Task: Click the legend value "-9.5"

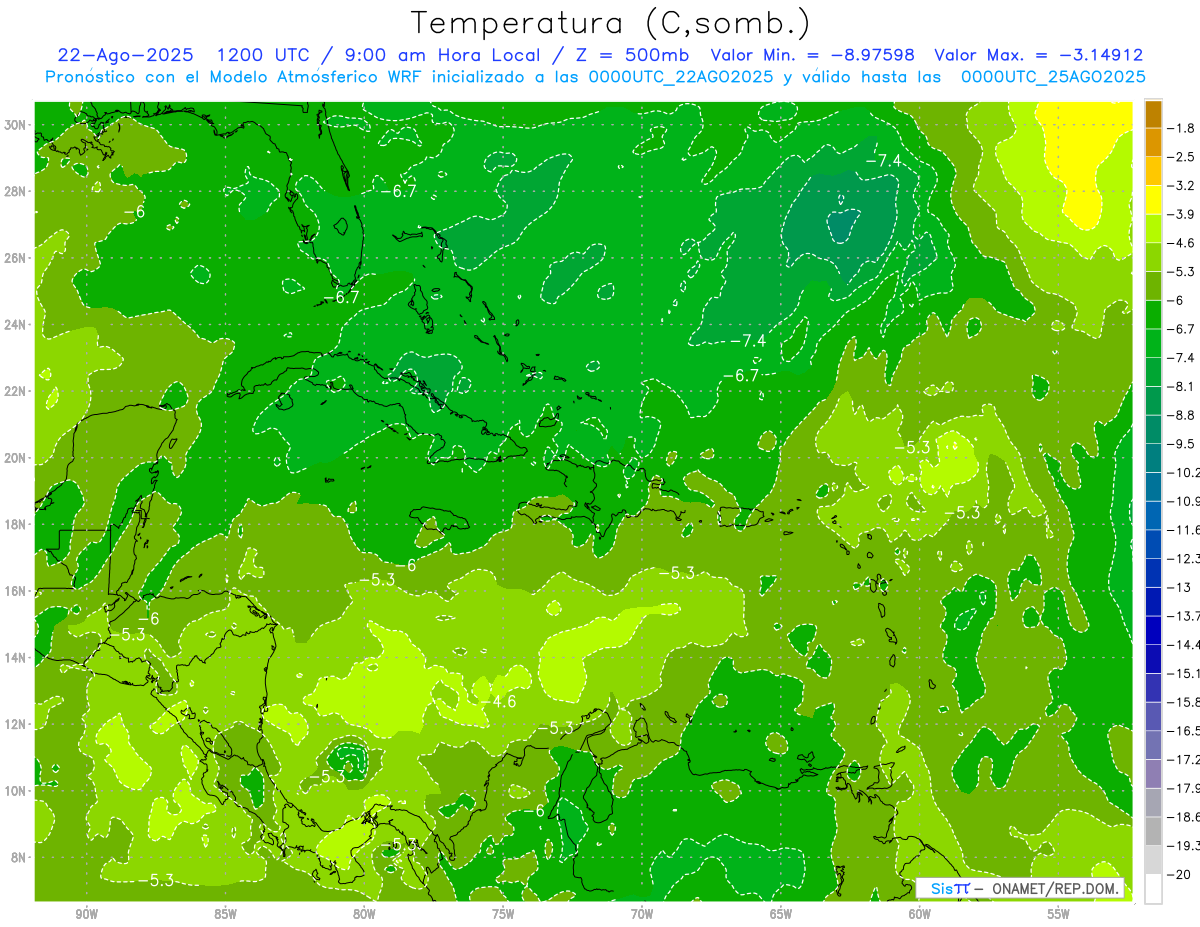Action: tap(1182, 443)
